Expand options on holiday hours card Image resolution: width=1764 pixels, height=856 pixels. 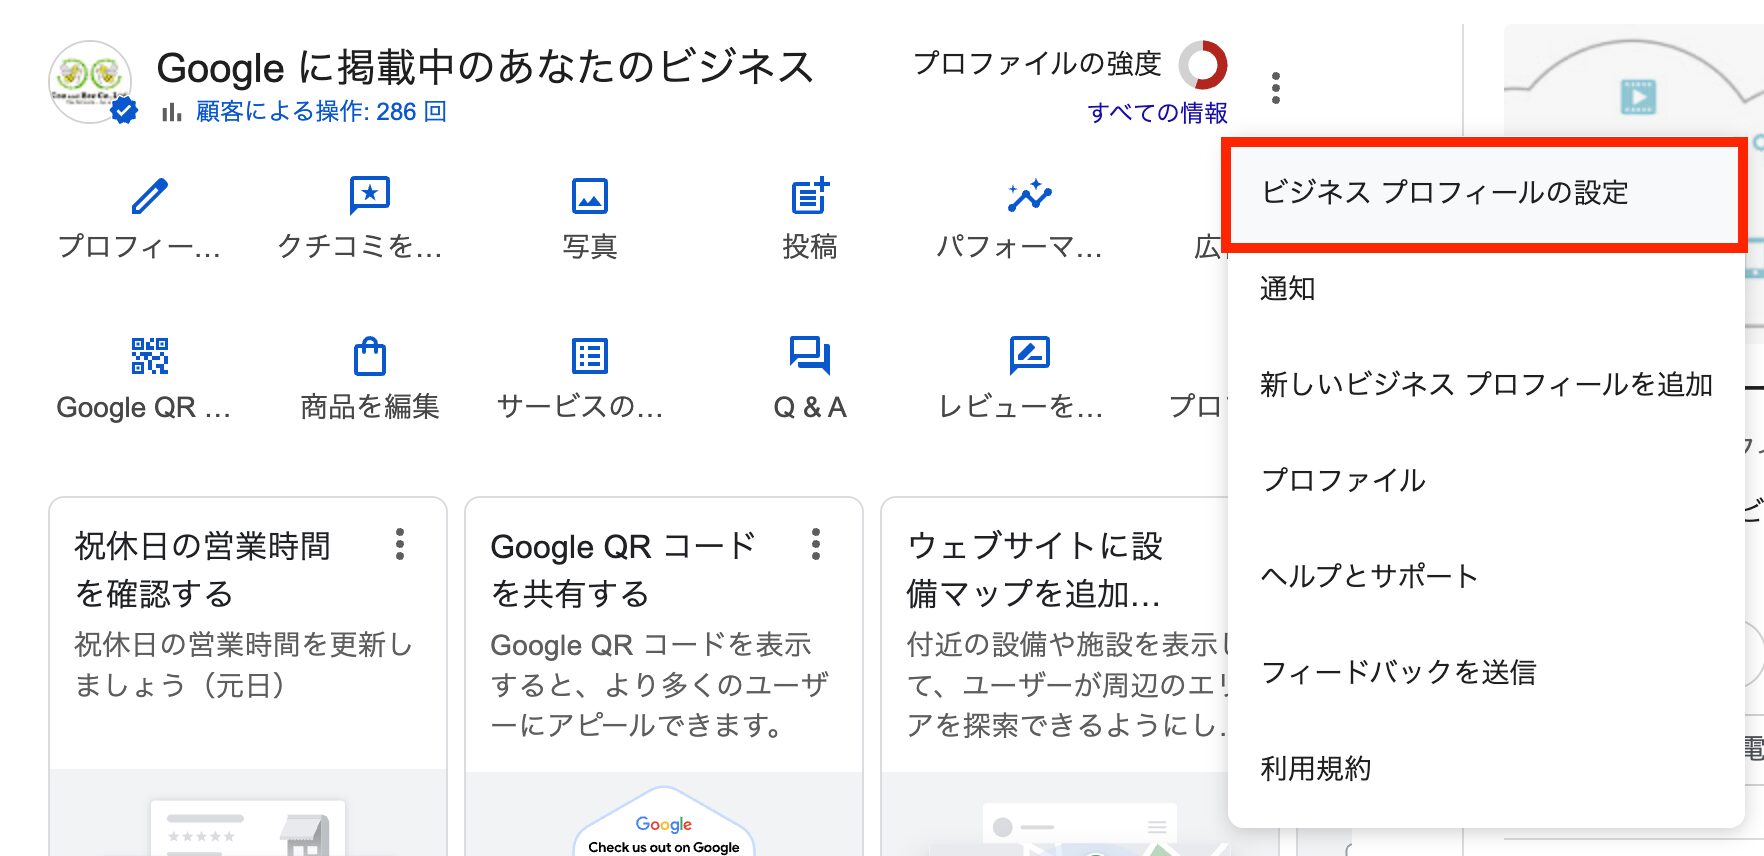[400, 545]
